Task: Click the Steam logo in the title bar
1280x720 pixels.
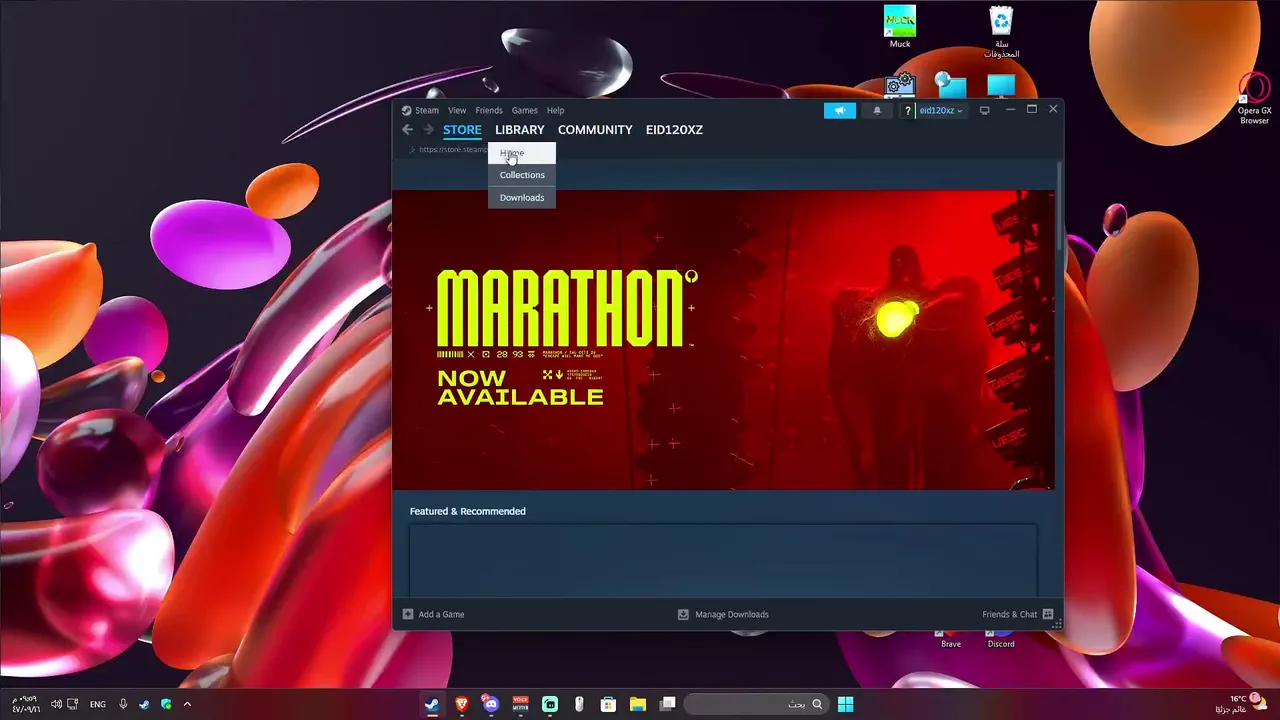Action: click(x=406, y=110)
